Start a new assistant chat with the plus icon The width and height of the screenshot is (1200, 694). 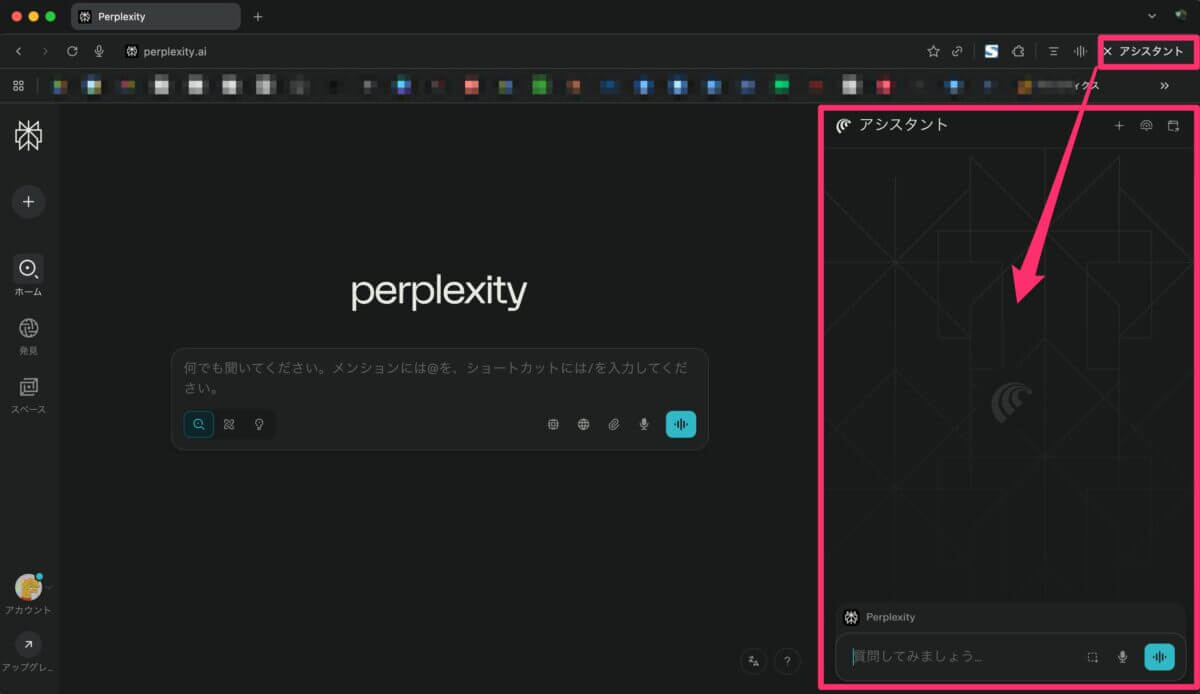click(x=1119, y=126)
